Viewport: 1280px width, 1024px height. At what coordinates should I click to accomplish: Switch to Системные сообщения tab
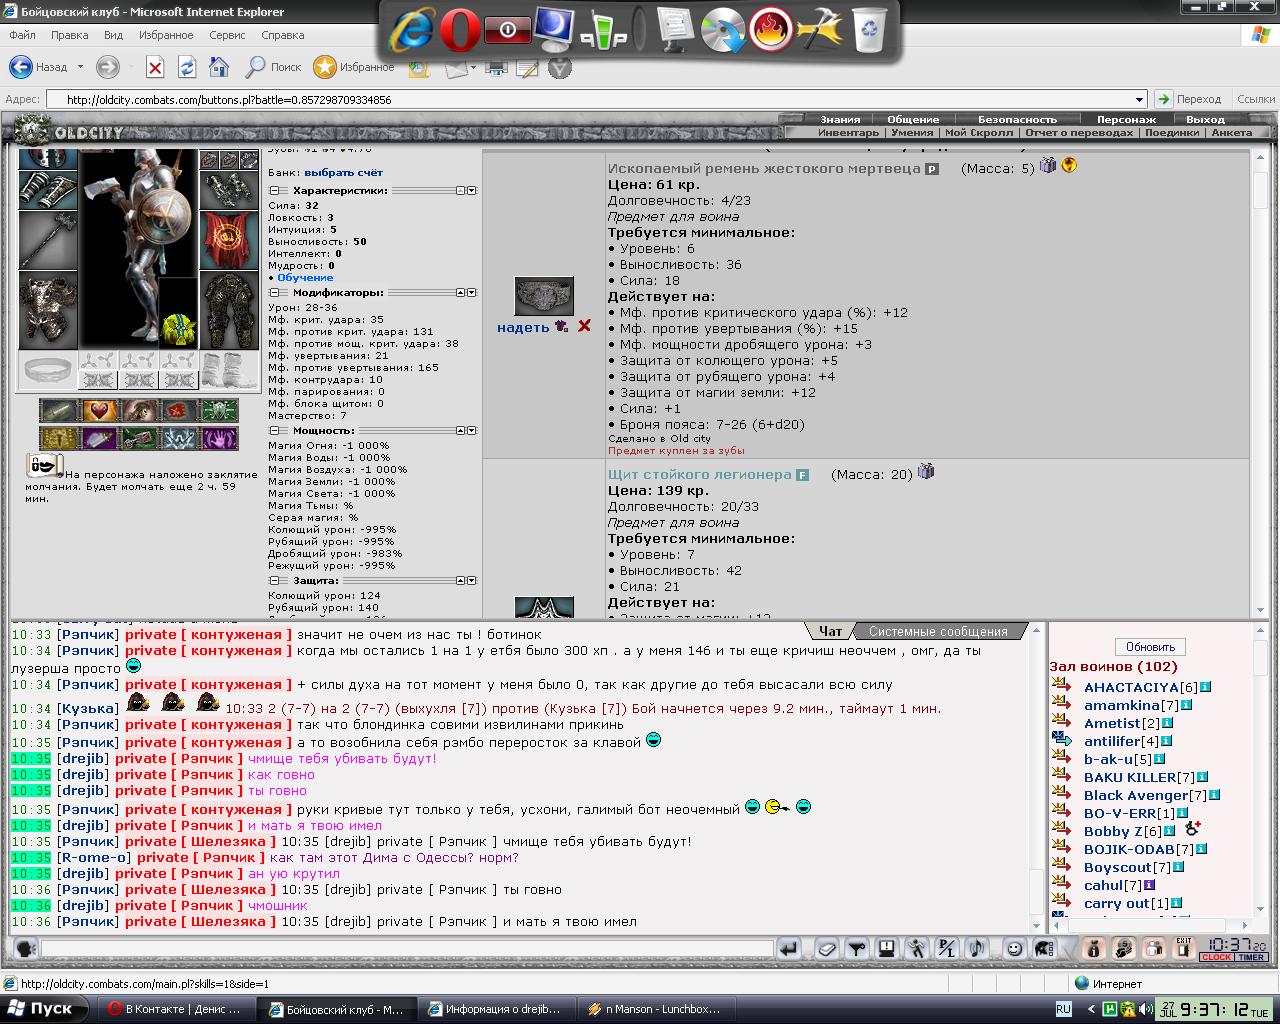tap(938, 631)
